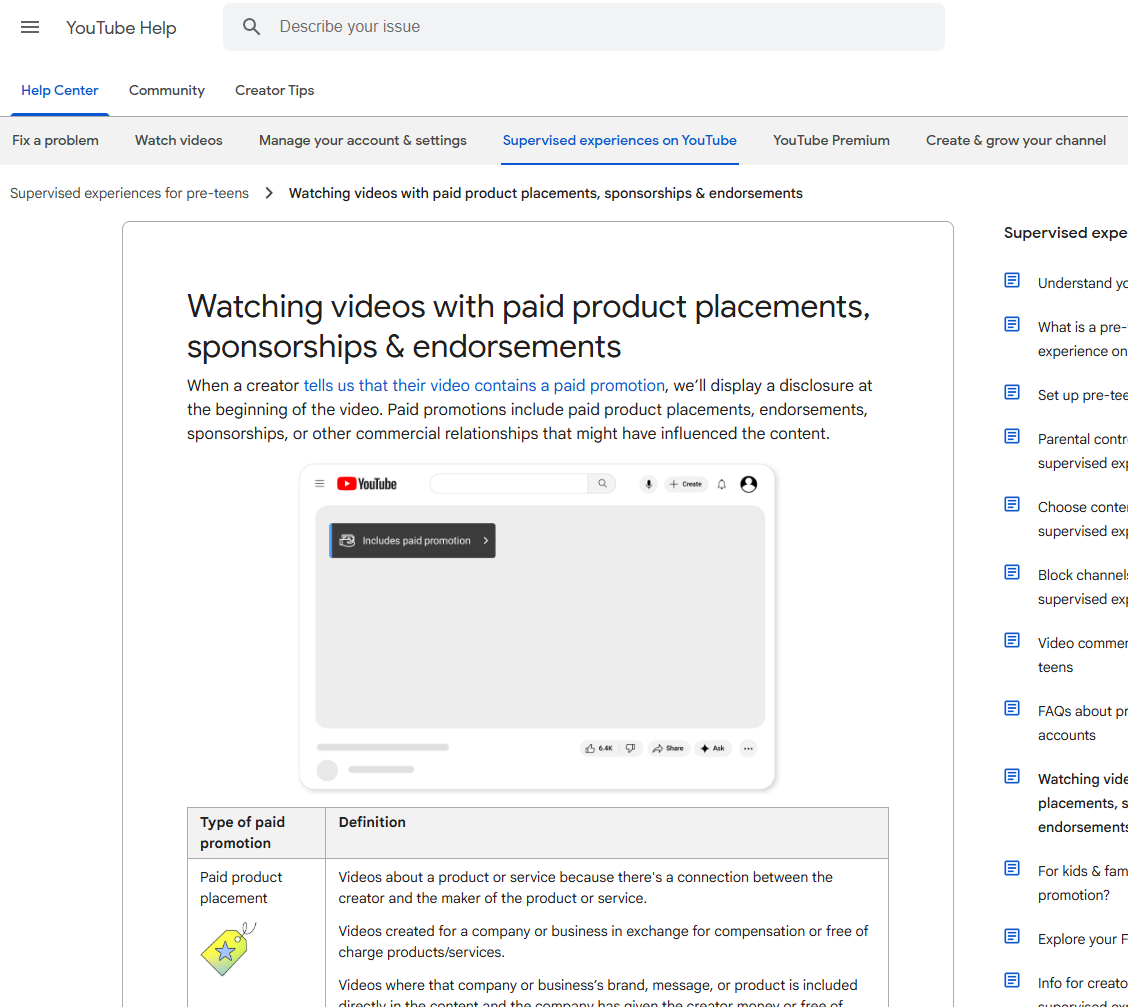
Task: Open the paid promotion disclosure link
Action: [484, 386]
